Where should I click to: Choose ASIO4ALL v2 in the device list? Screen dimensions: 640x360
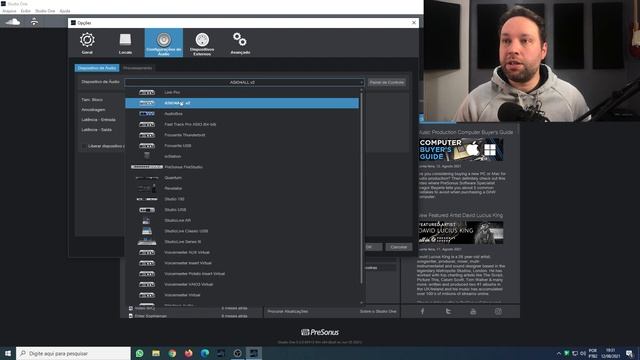[242, 103]
